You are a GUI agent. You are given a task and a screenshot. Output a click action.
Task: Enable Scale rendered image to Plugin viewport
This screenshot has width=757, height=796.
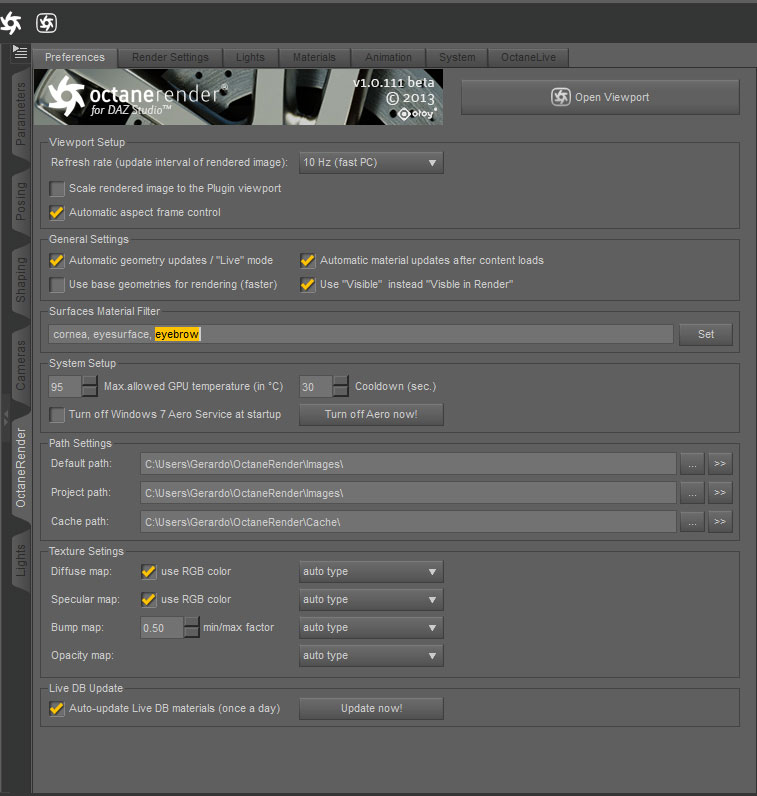click(57, 188)
